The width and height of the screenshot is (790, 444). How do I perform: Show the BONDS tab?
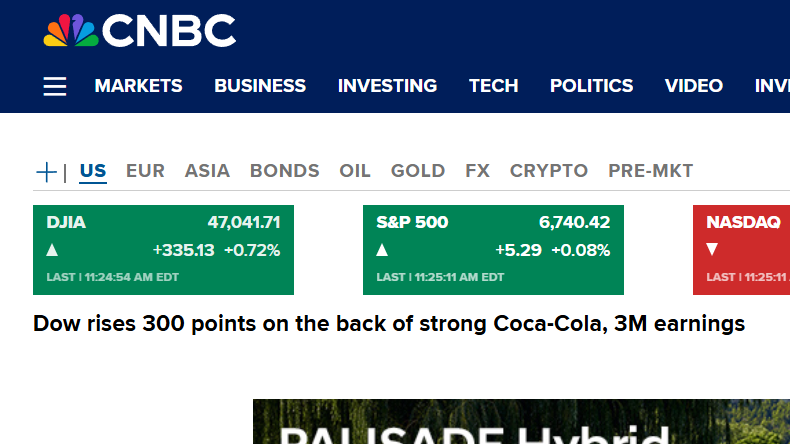click(284, 171)
